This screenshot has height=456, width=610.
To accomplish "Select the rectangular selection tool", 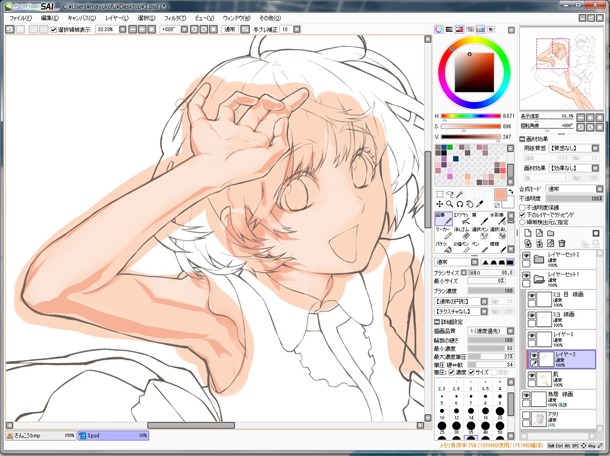I will (x=441, y=193).
